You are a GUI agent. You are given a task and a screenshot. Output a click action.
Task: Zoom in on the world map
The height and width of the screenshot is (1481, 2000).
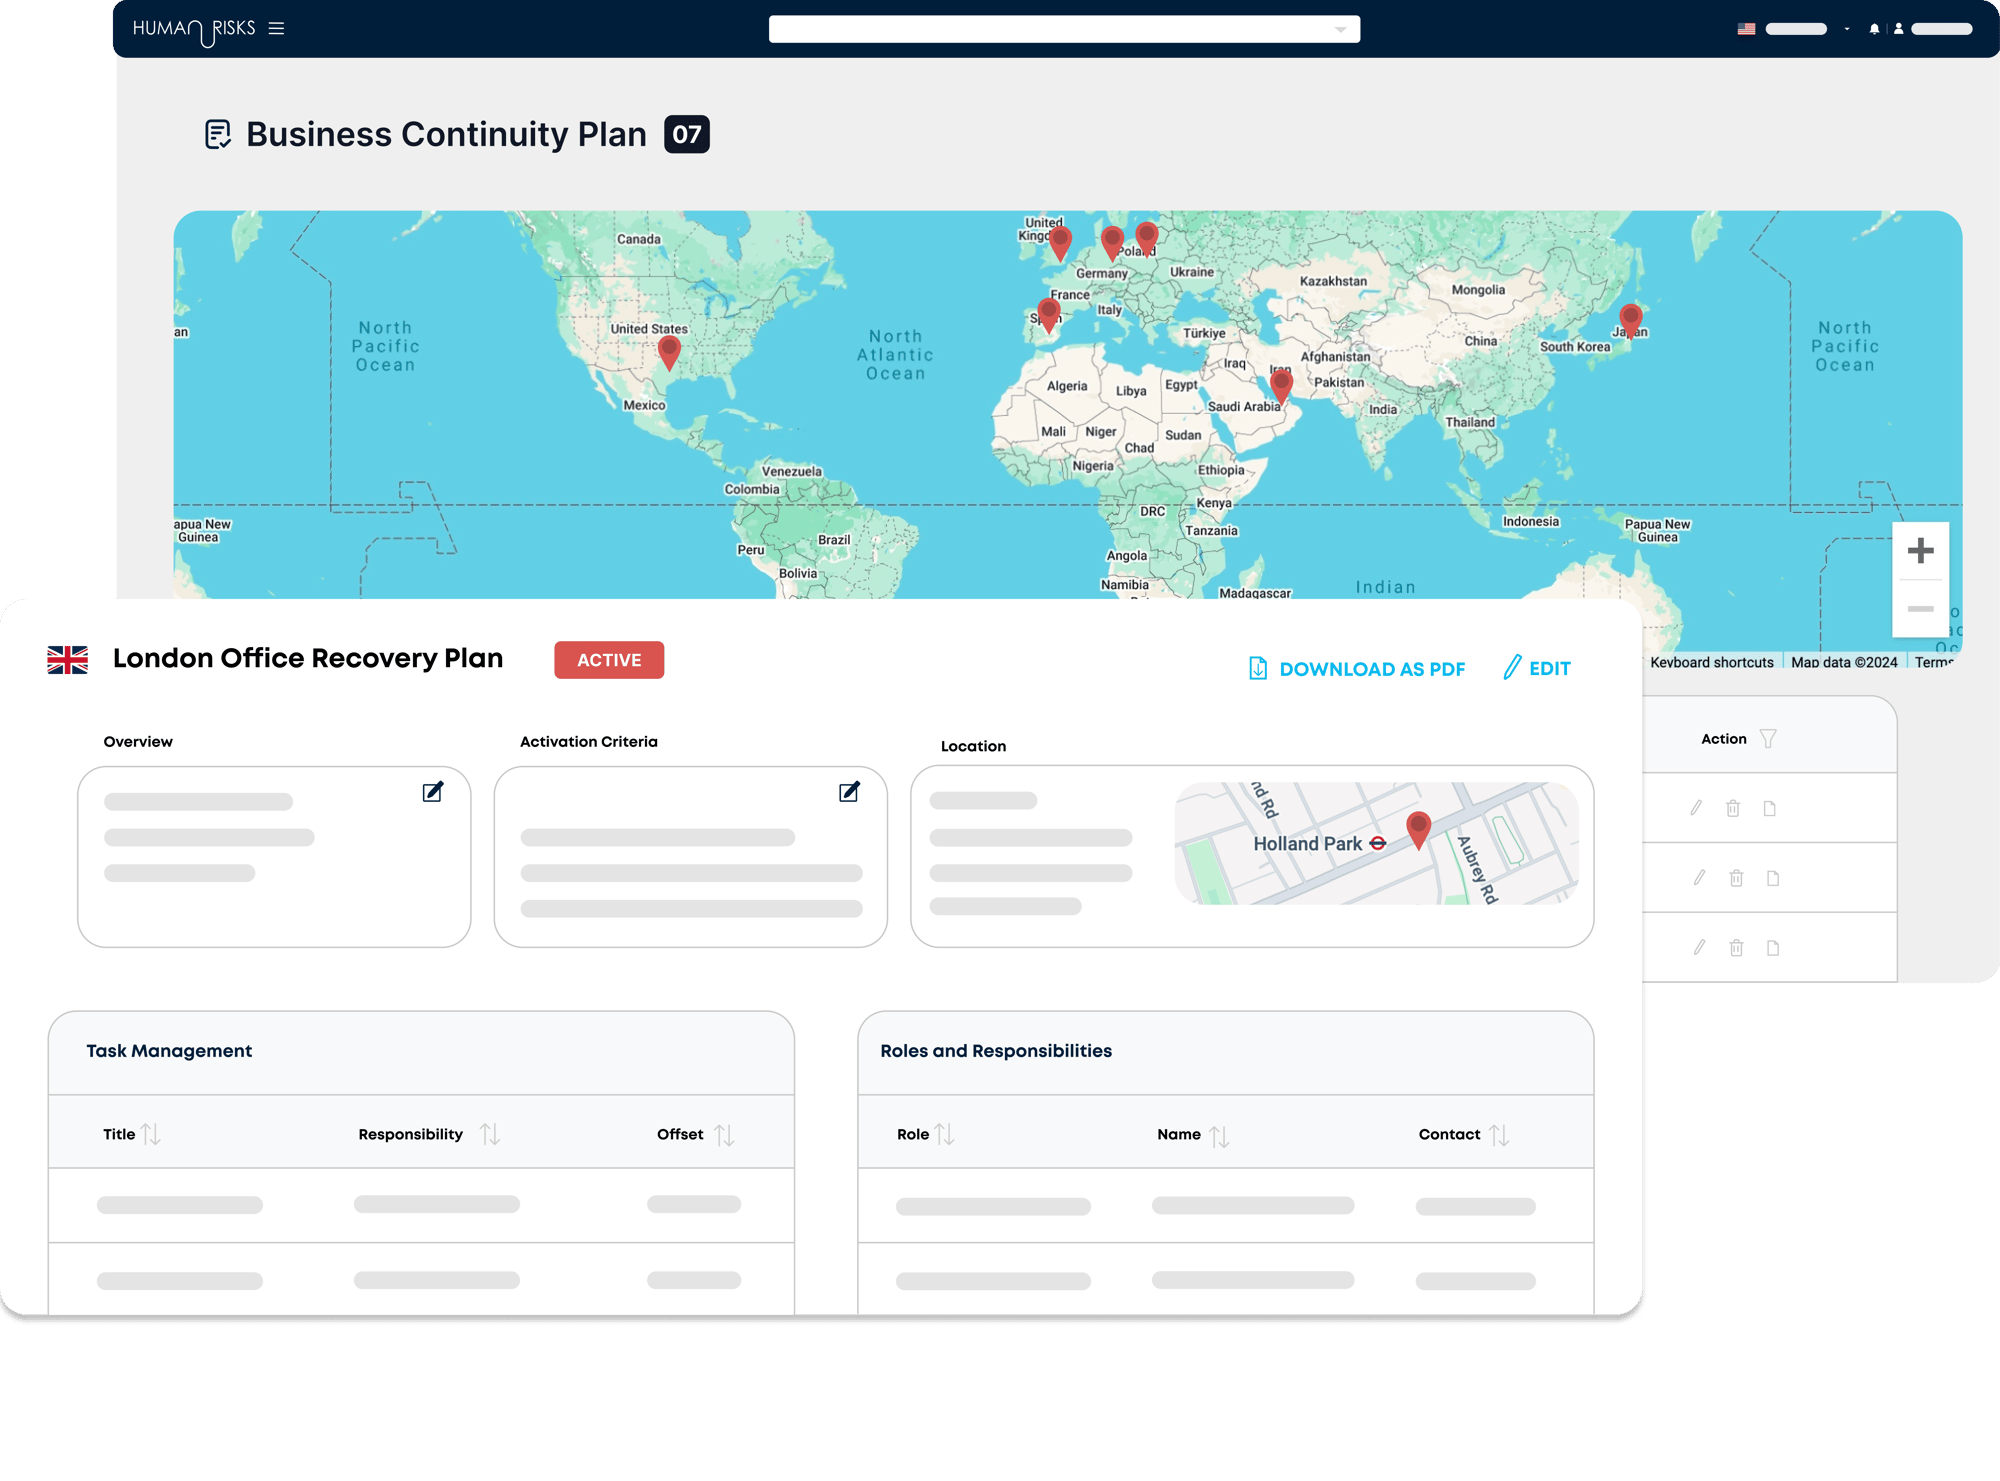pyautogui.click(x=1920, y=551)
